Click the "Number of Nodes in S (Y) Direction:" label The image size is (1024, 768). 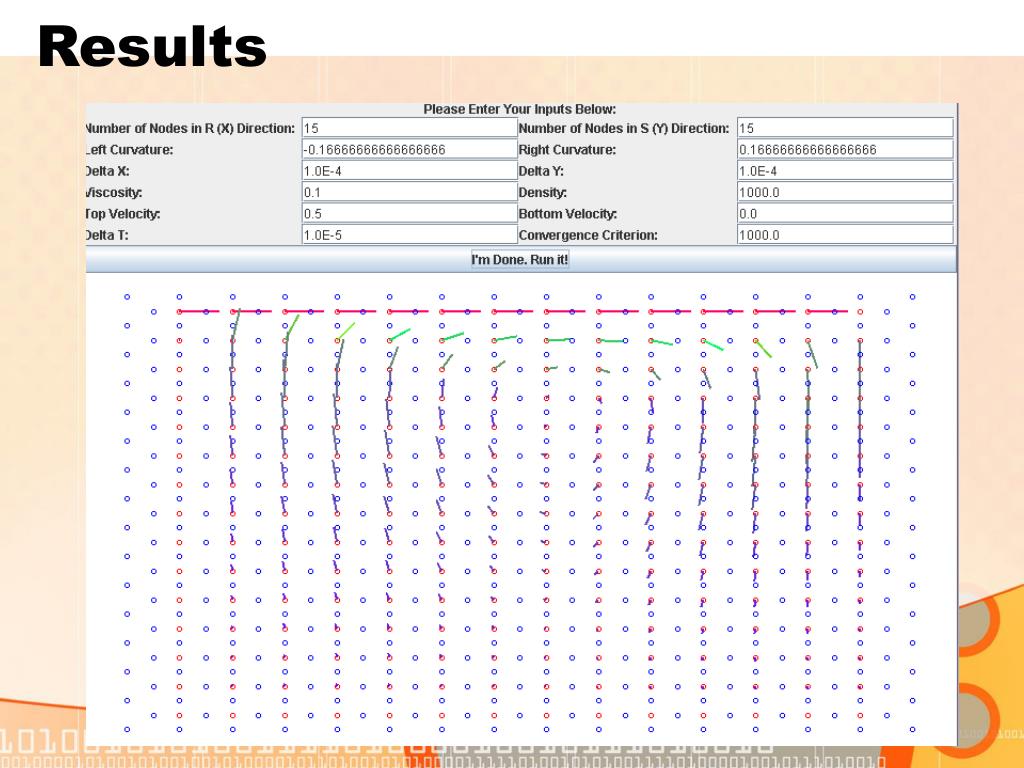(x=624, y=128)
